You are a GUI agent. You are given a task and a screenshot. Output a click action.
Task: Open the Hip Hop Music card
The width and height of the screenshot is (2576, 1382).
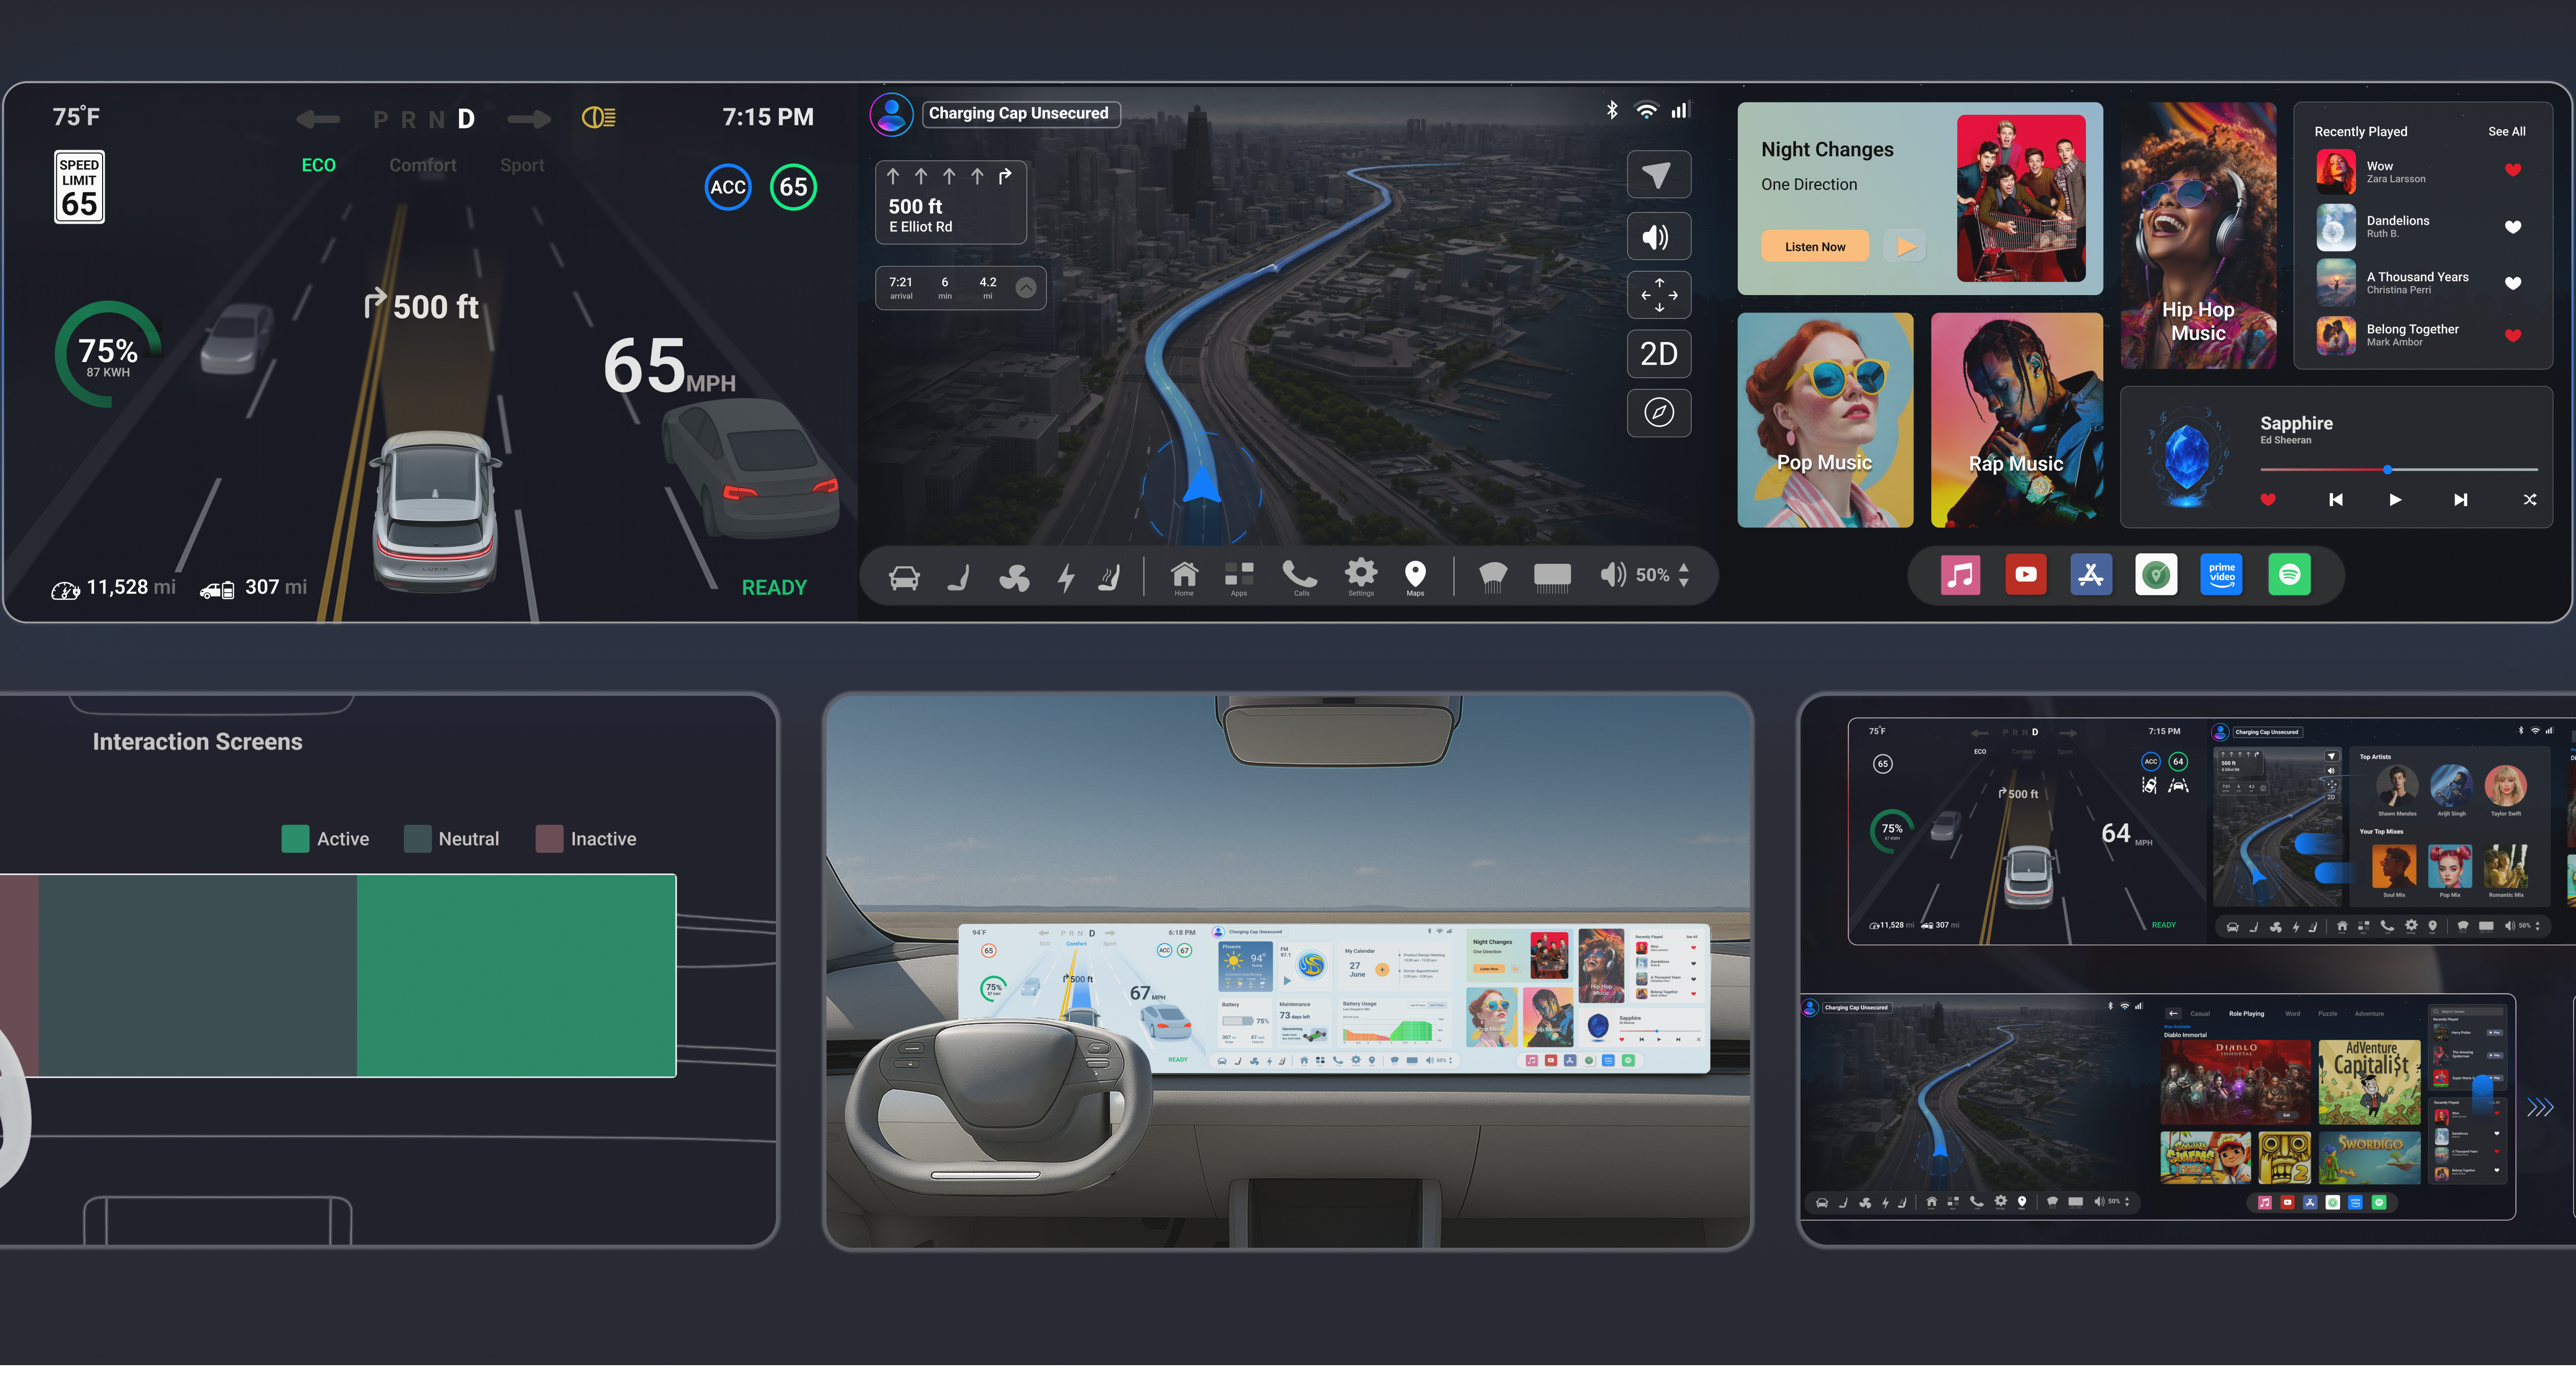click(2199, 236)
